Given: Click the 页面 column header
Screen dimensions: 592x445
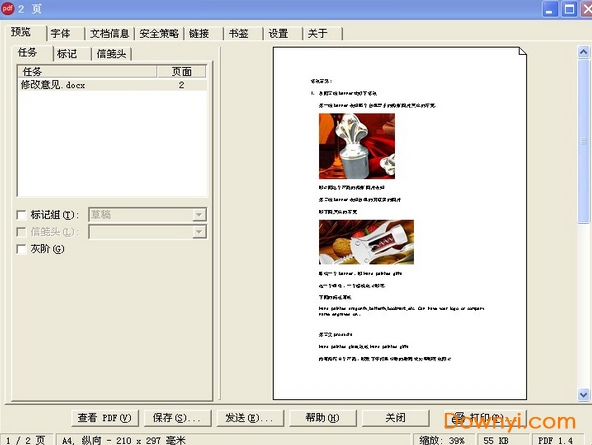Looking at the screenshot, I should tap(182, 71).
